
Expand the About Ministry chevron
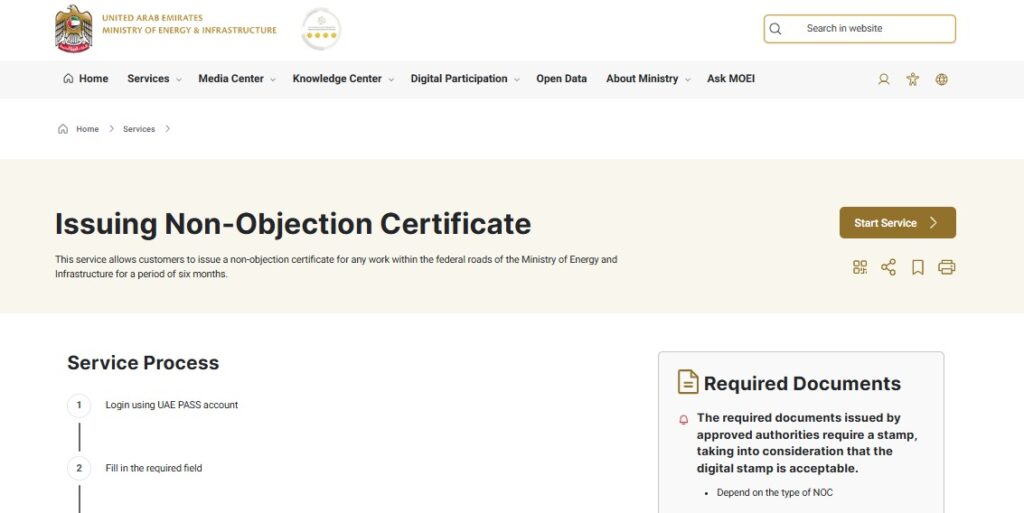(x=687, y=80)
